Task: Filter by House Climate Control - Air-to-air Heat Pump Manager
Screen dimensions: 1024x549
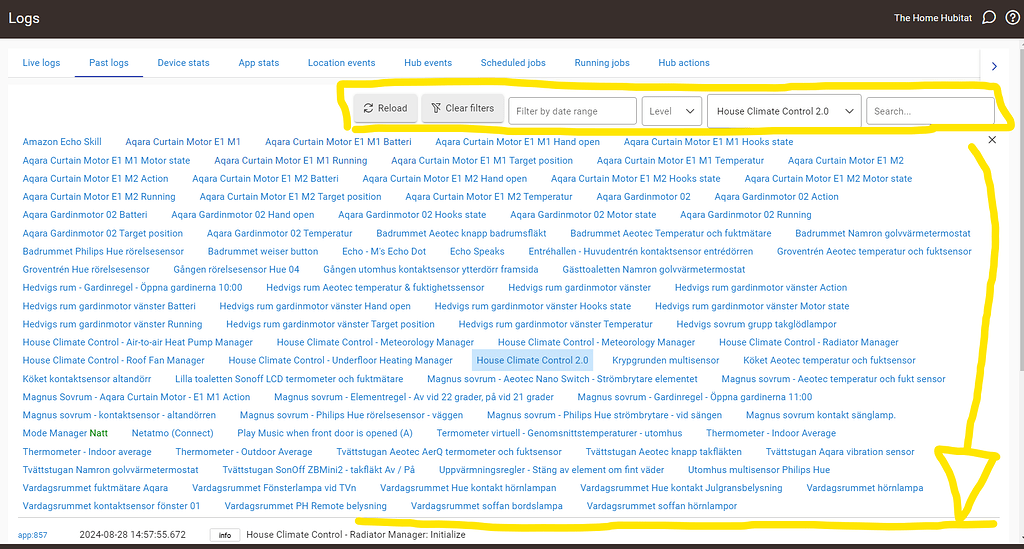Action: coord(138,342)
